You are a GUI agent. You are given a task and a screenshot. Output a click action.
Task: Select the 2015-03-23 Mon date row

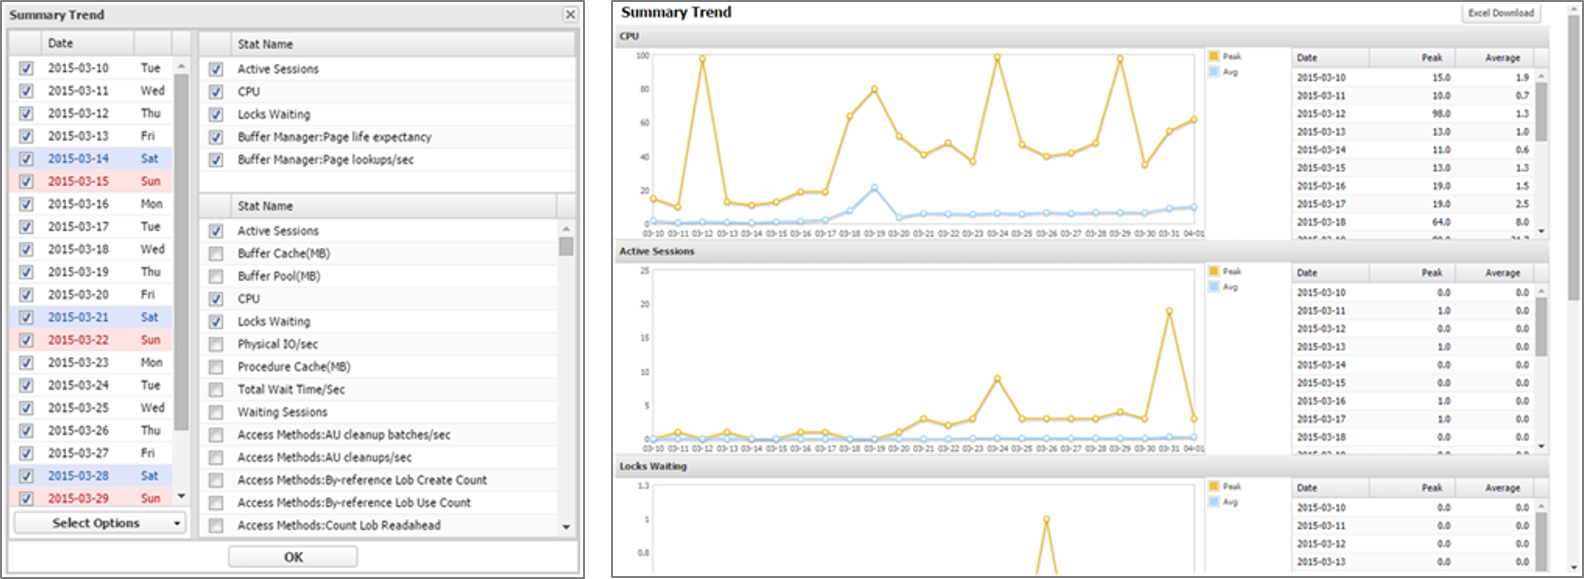[92, 363]
